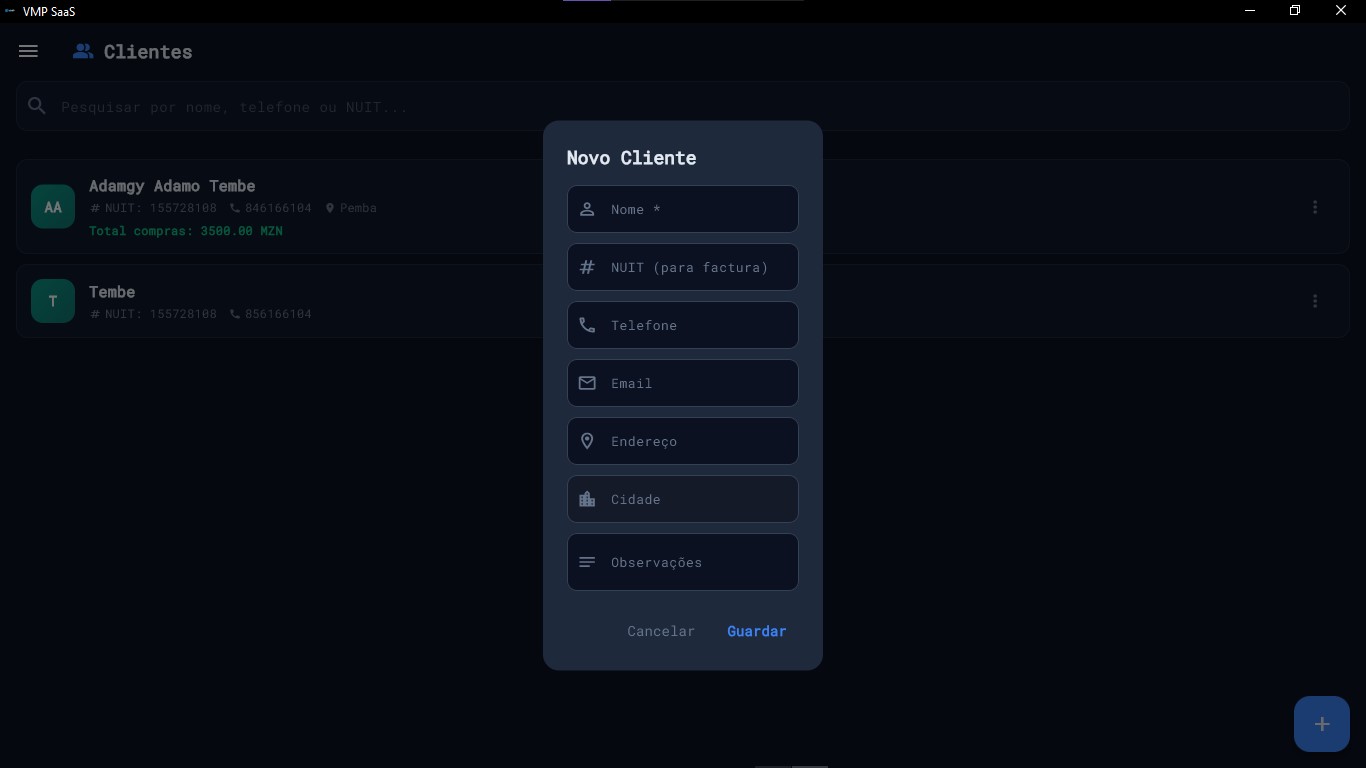Click the Clientes page title
Viewport: 1366px width, 768px height.
click(148, 52)
